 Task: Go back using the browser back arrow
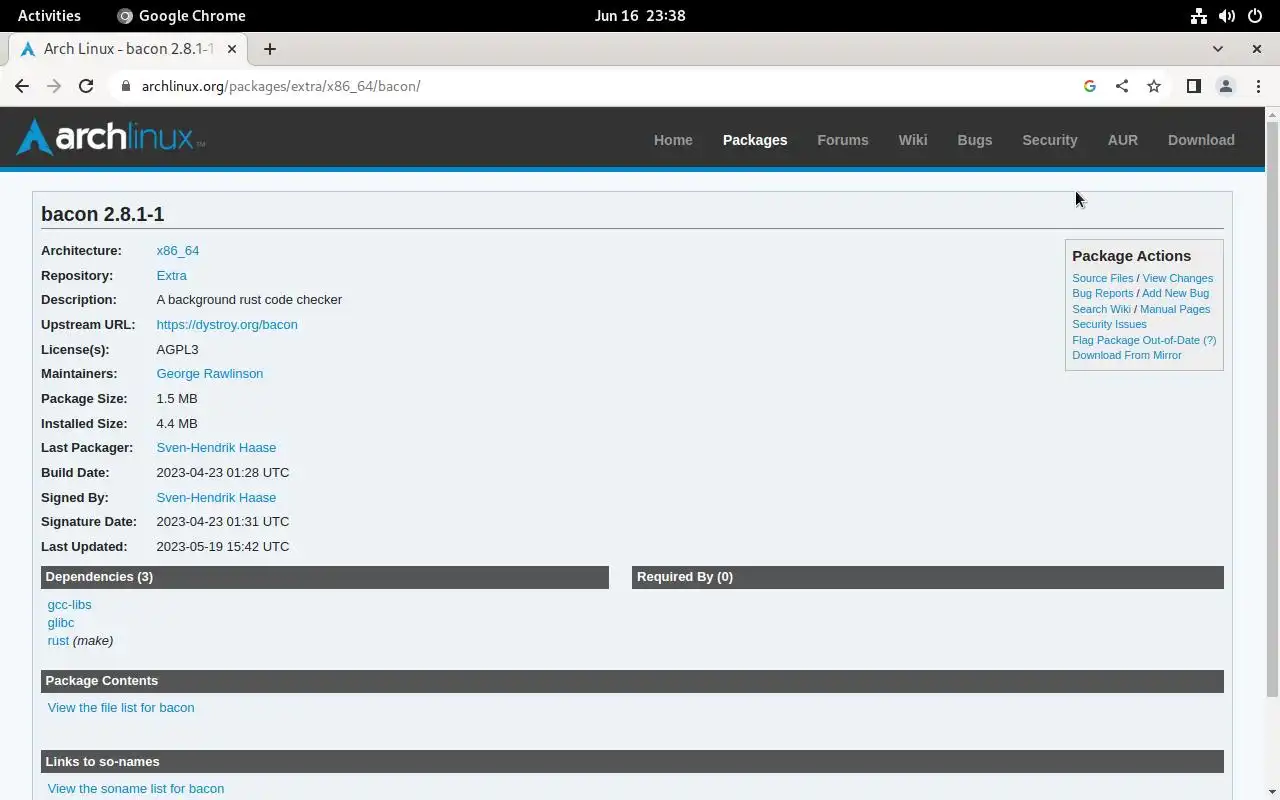pyautogui.click(x=22, y=86)
